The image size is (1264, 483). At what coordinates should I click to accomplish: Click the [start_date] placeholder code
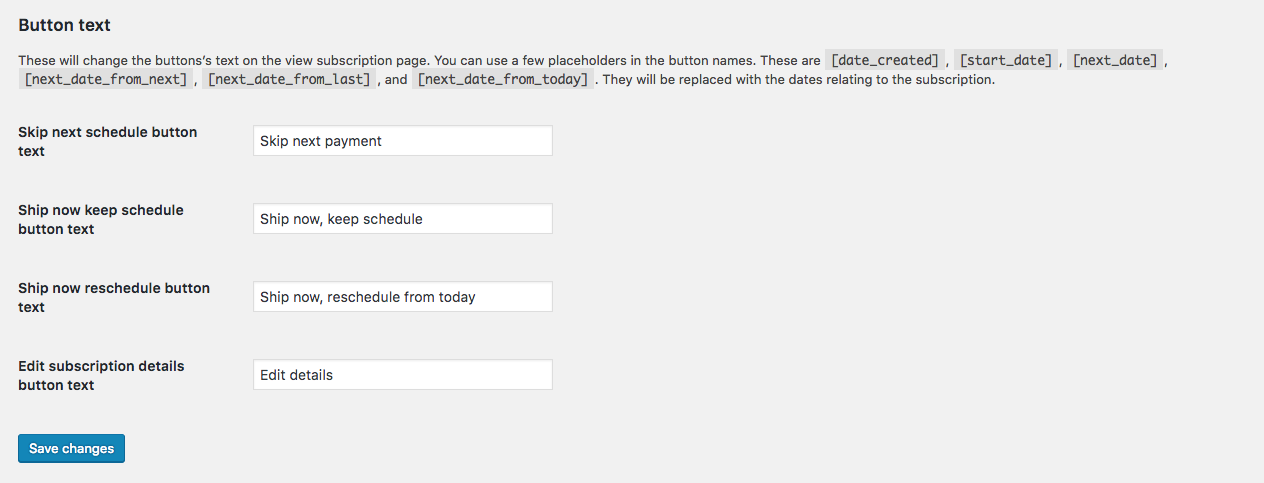[x=1006, y=60]
